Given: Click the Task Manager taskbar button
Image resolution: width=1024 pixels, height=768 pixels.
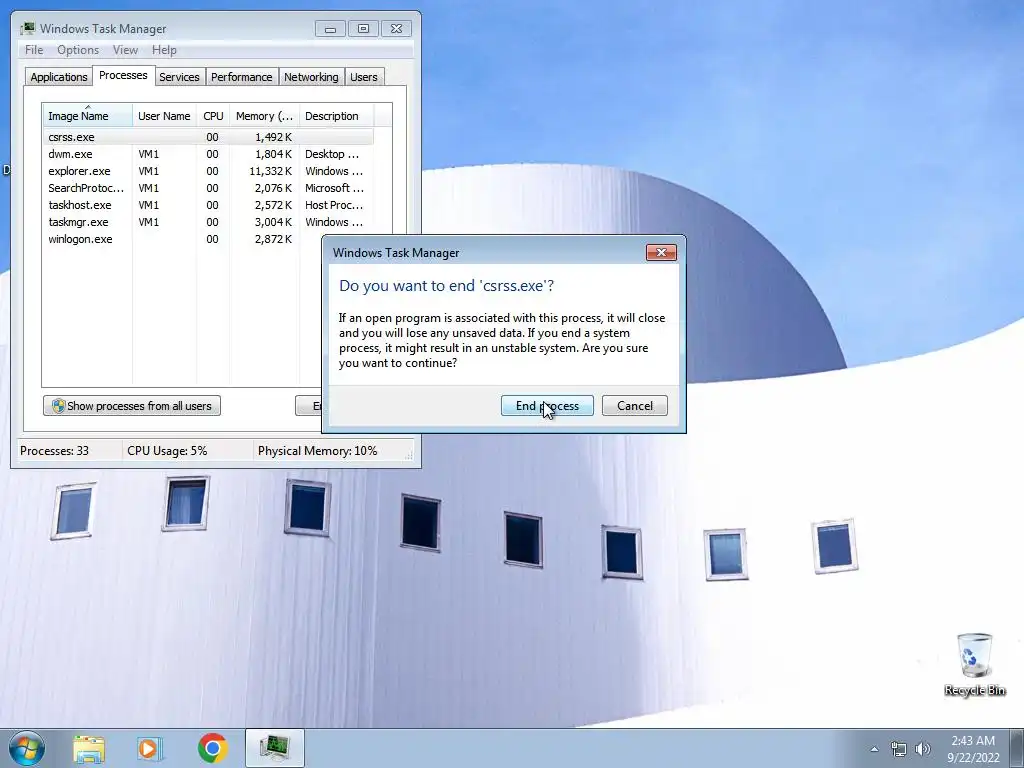Looking at the screenshot, I should 274,748.
